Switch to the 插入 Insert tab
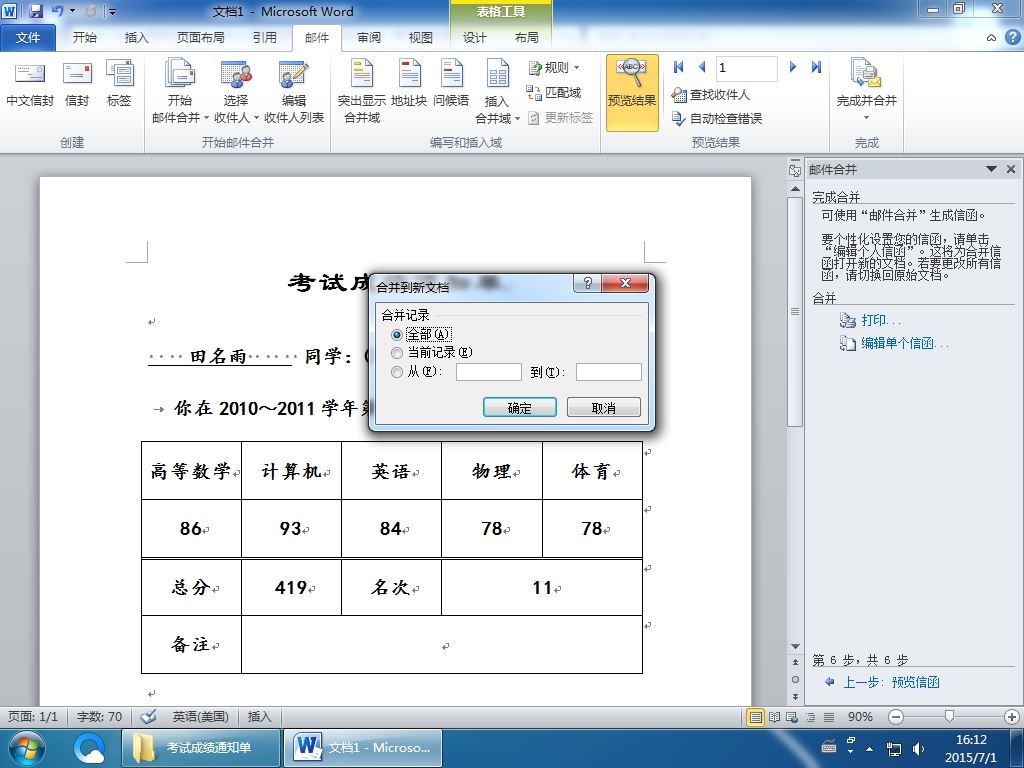Image resolution: width=1024 pixels, height=768 pixels. pos(136,37)
